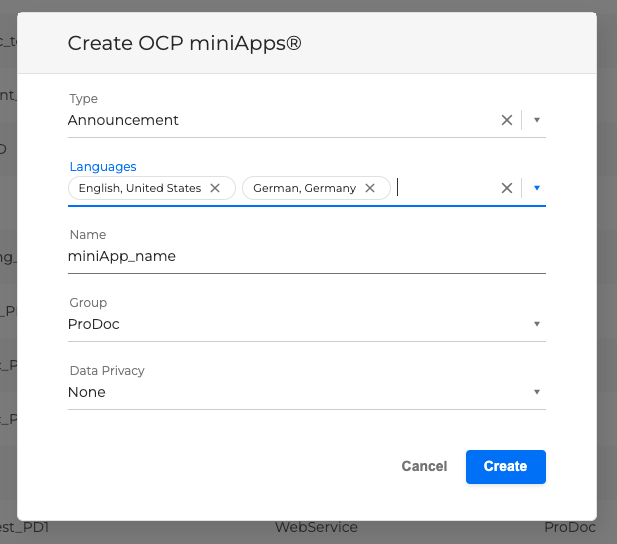Select the WebService cell in background table

coord(316,527)
